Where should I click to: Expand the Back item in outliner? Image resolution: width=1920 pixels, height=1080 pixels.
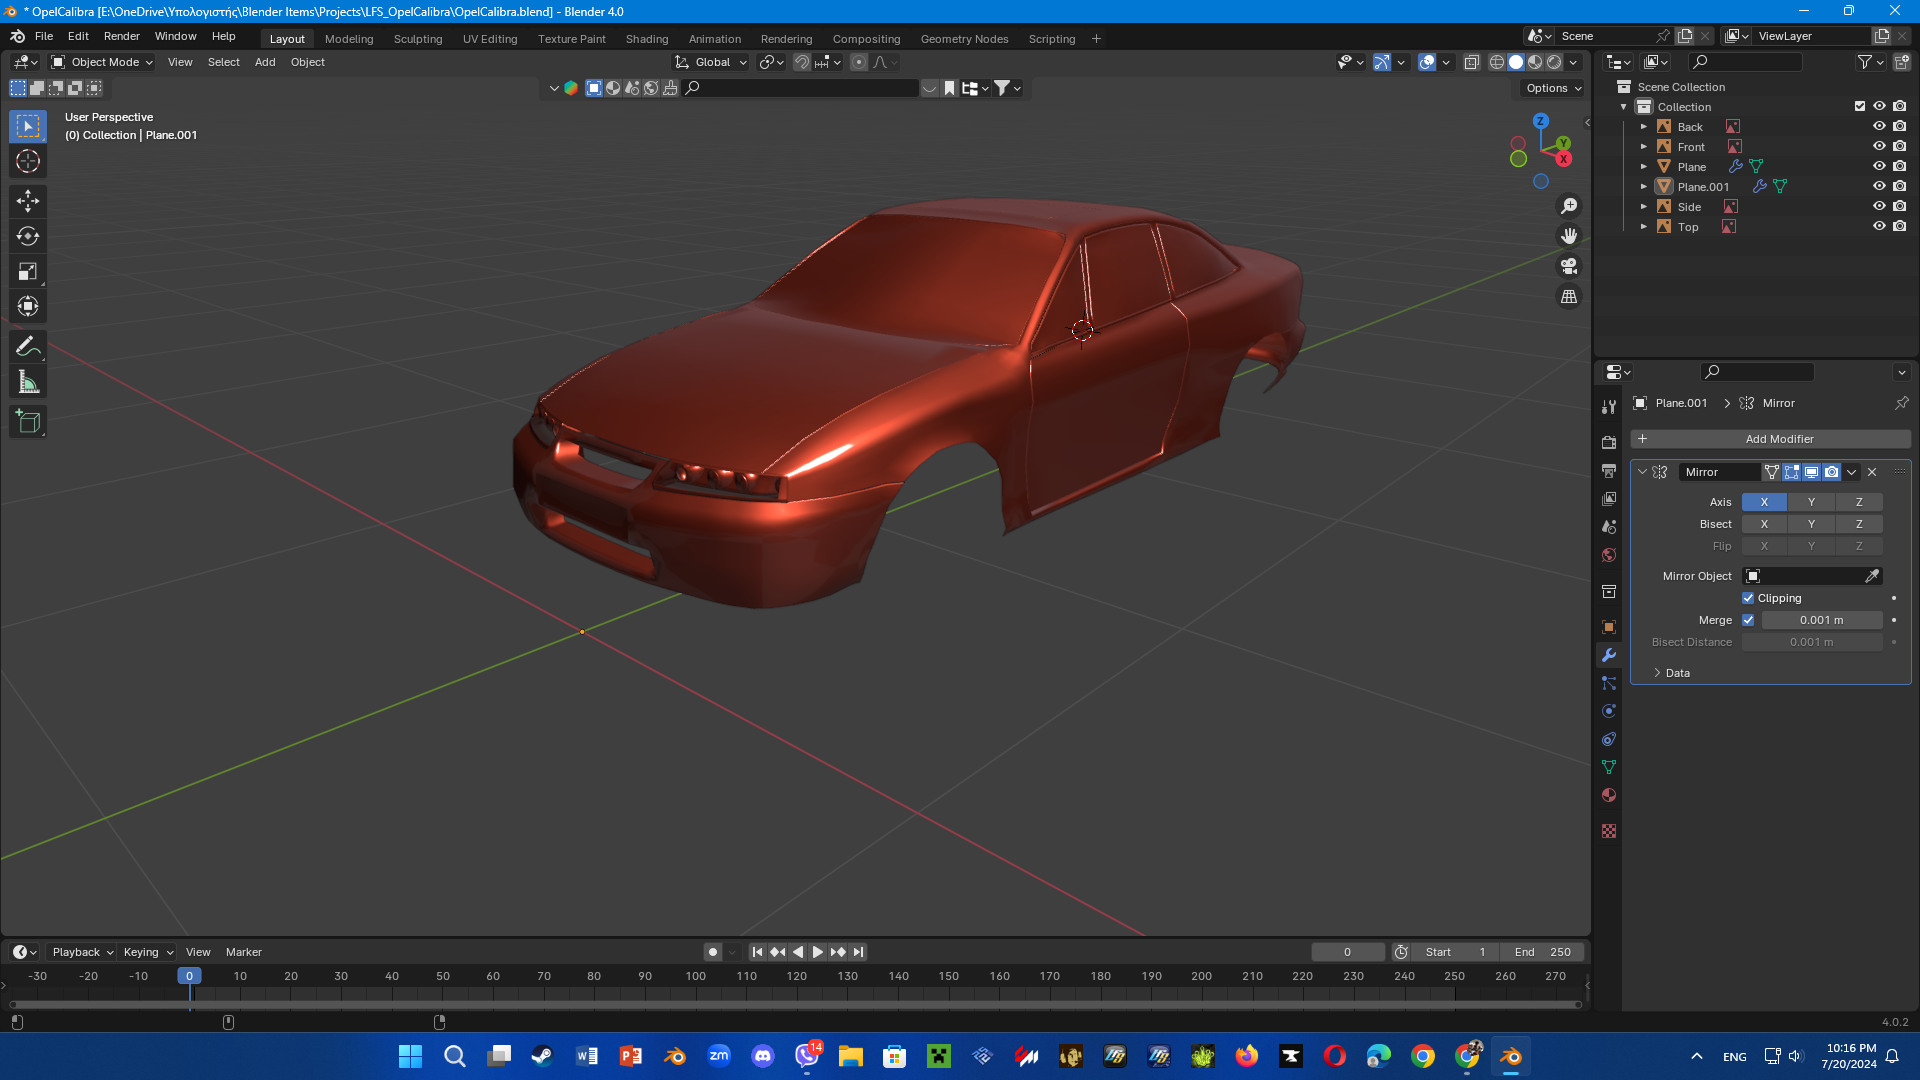1643,127
